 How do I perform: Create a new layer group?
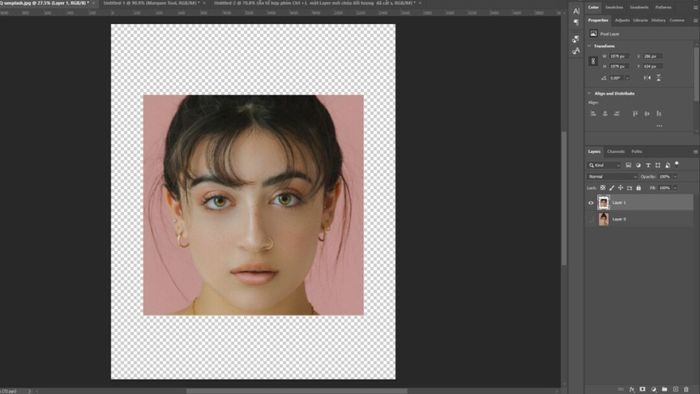[664, 390]
